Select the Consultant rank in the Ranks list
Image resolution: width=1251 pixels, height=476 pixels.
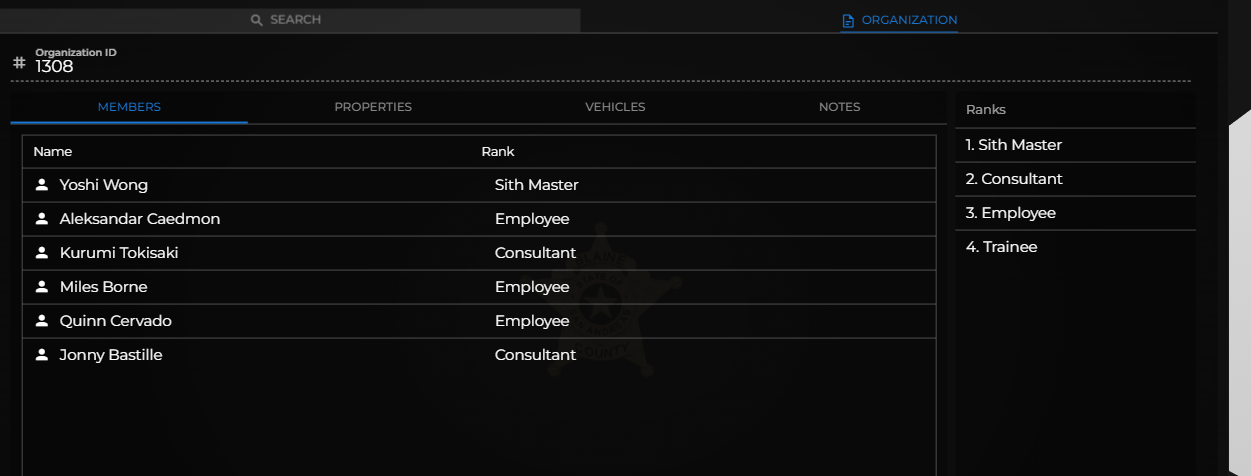pyautogui.click(x=1075, y=179)
